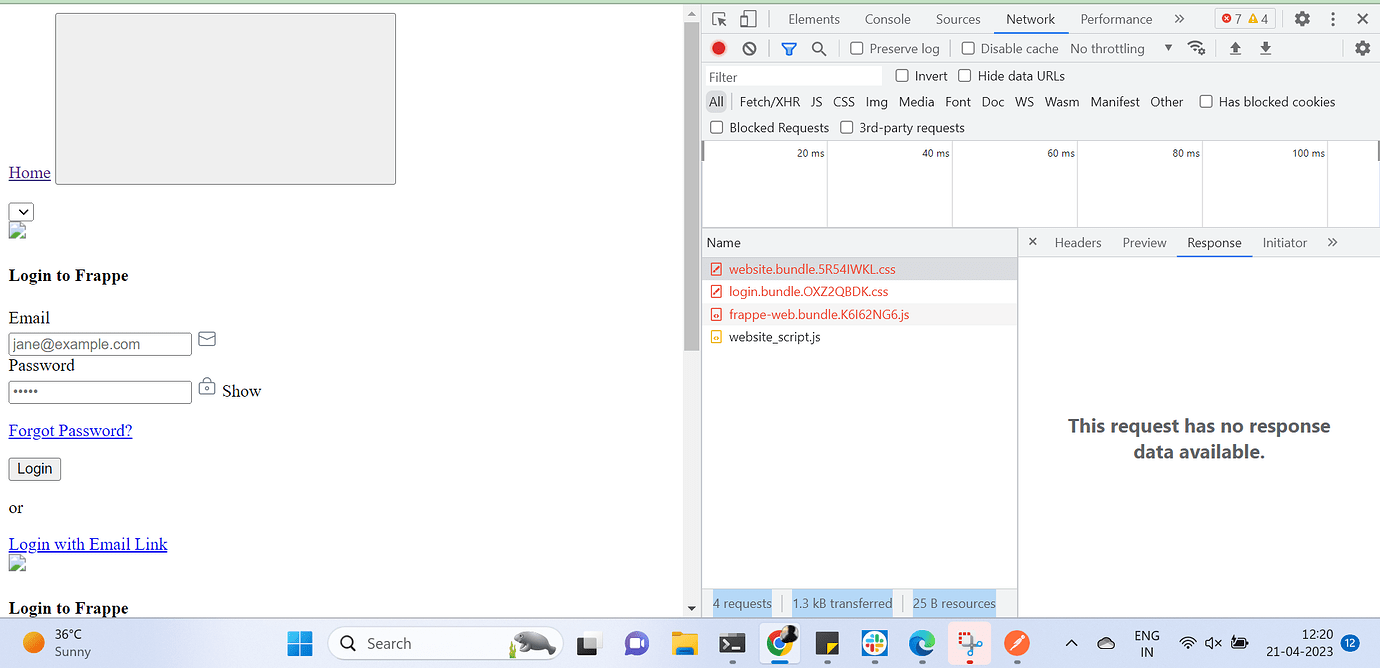Export network log as HAR
Image resolution: width=1380 pixels, height=668 pixels.
pos(1265,48)
